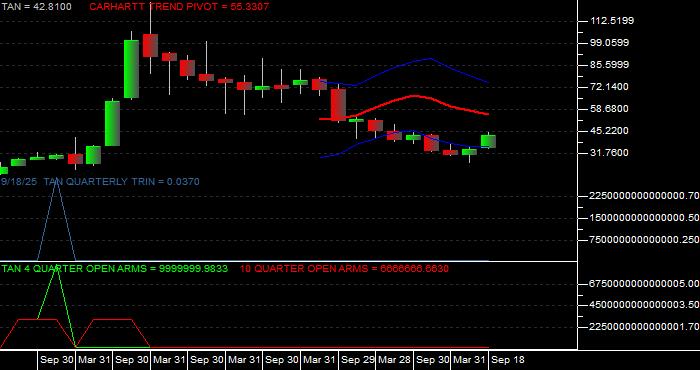Click the 45.2200 price axis value
The height and width of the screenshot is (370, 700).
609,130
